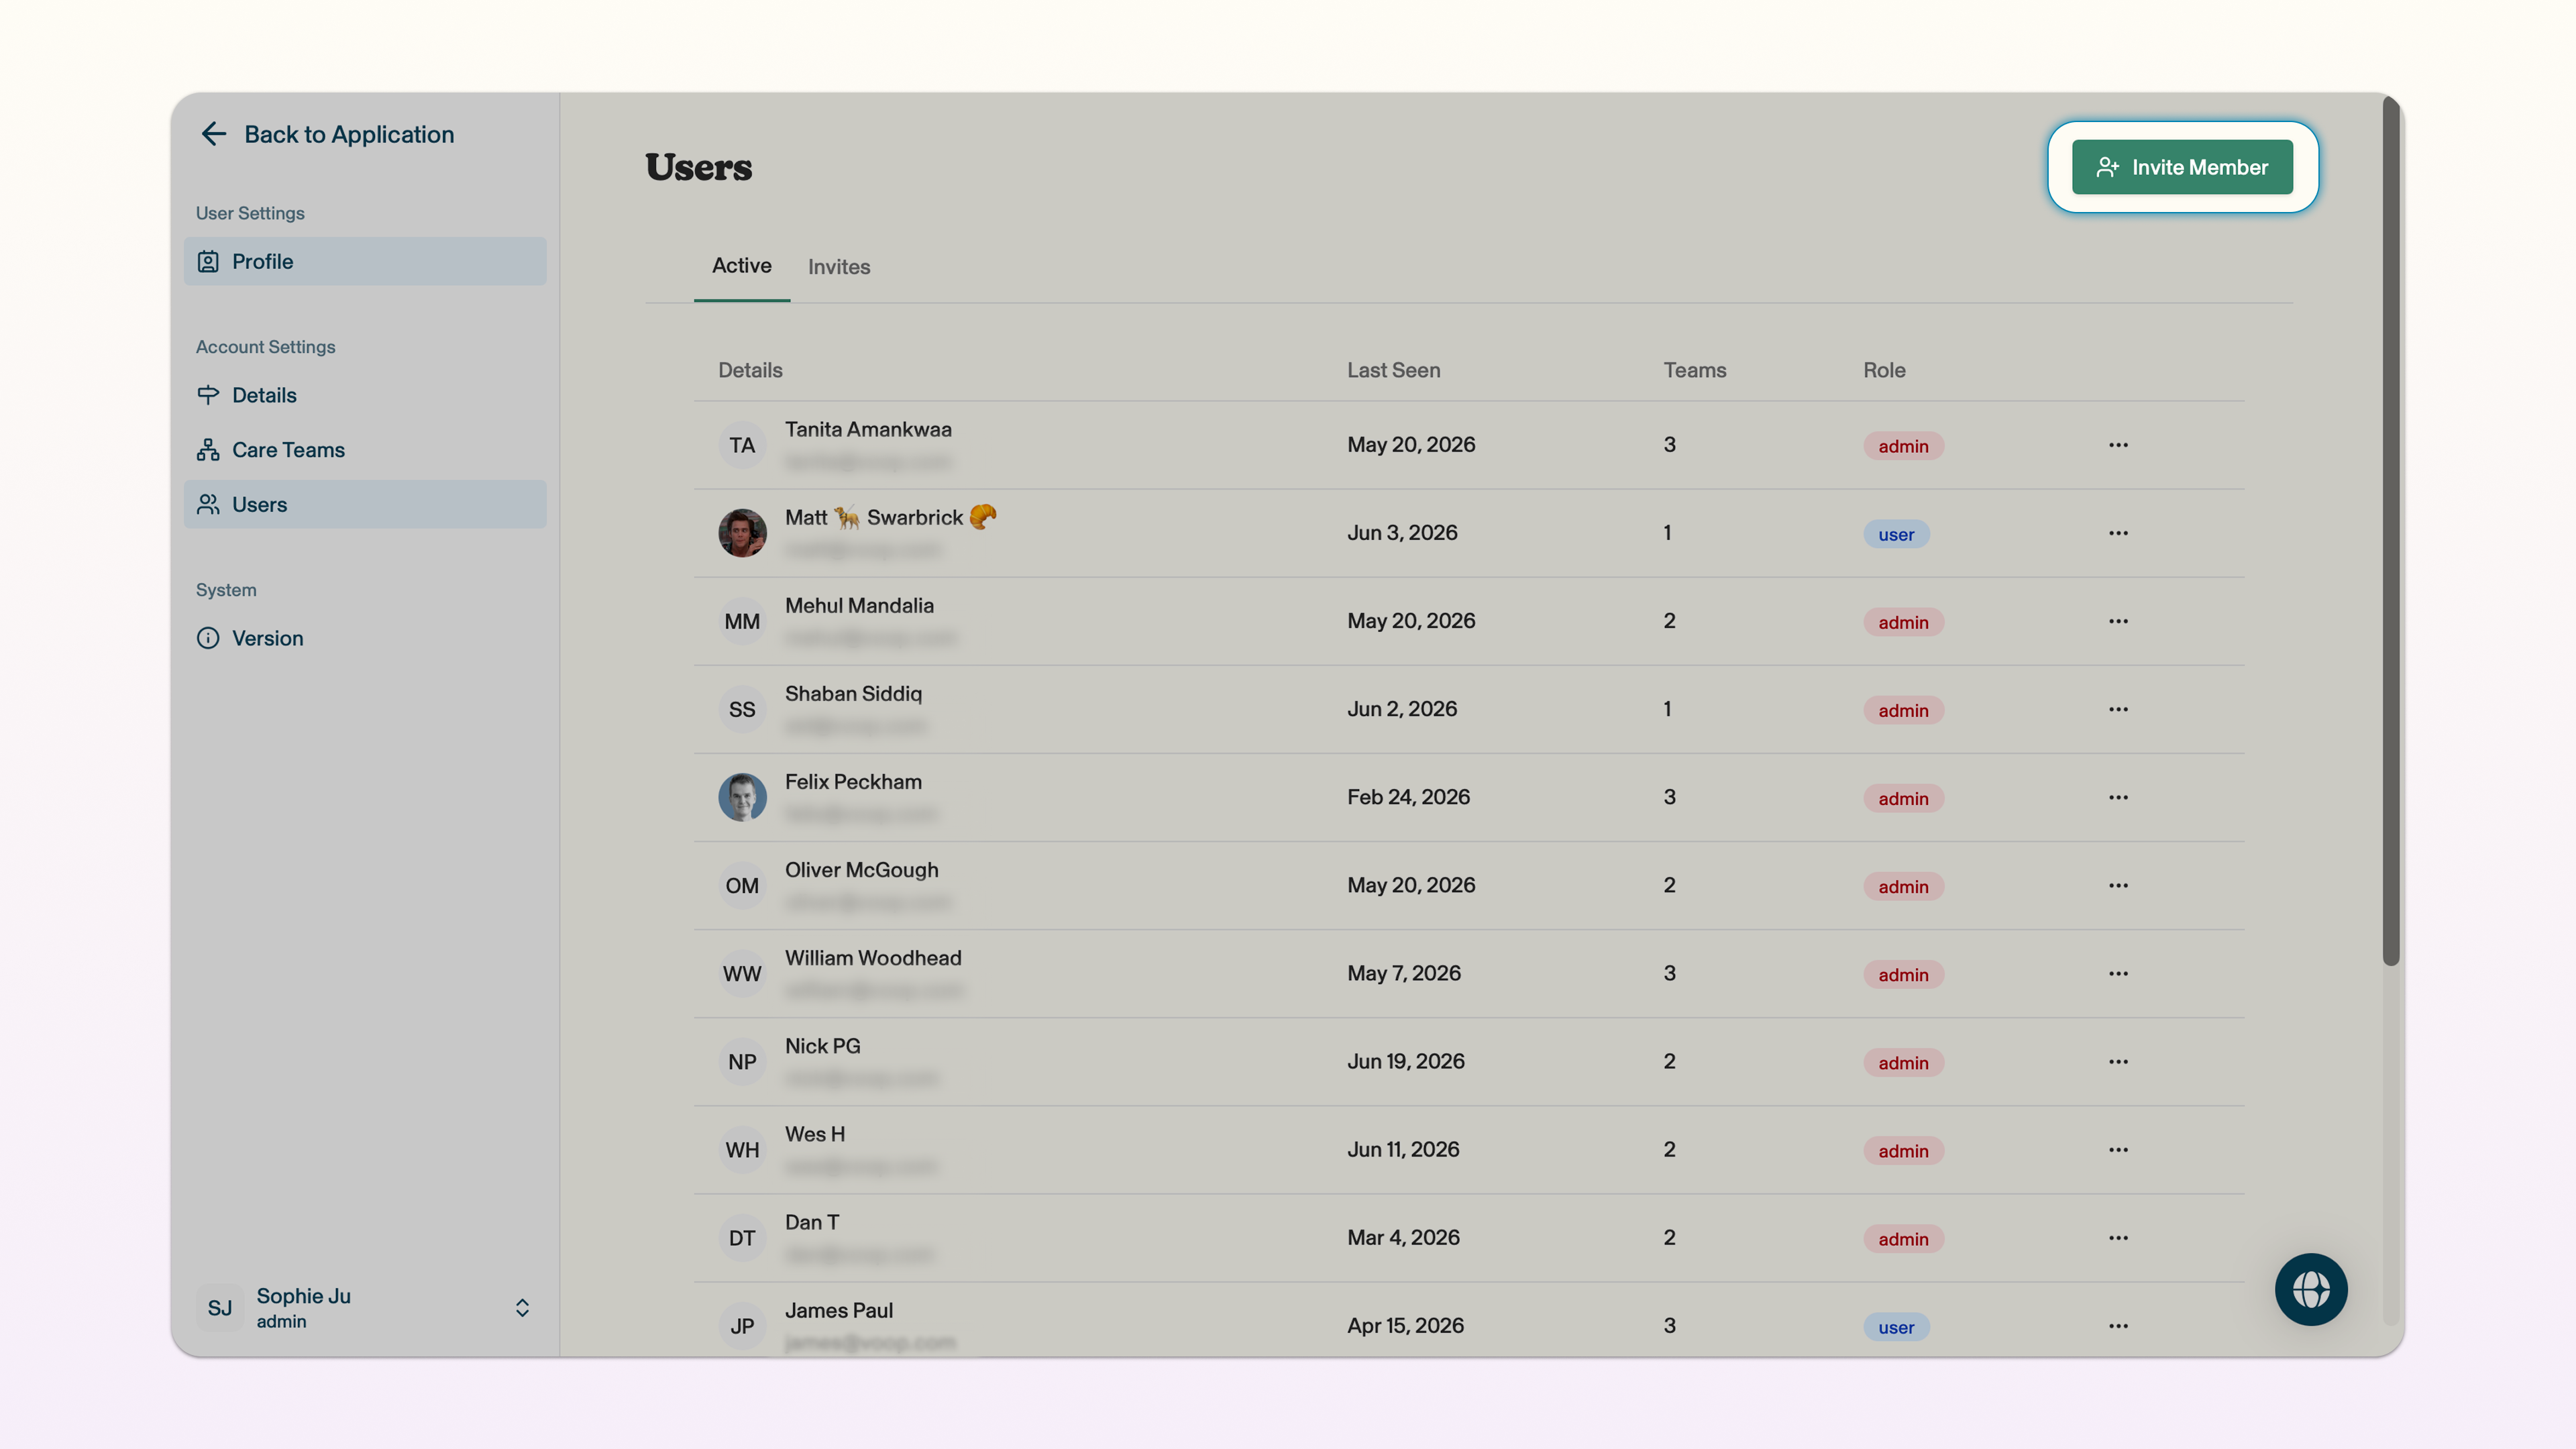This screenshot has height=1449, width=2576.
Task: Click the Role column header
Action: (1884, 370)
